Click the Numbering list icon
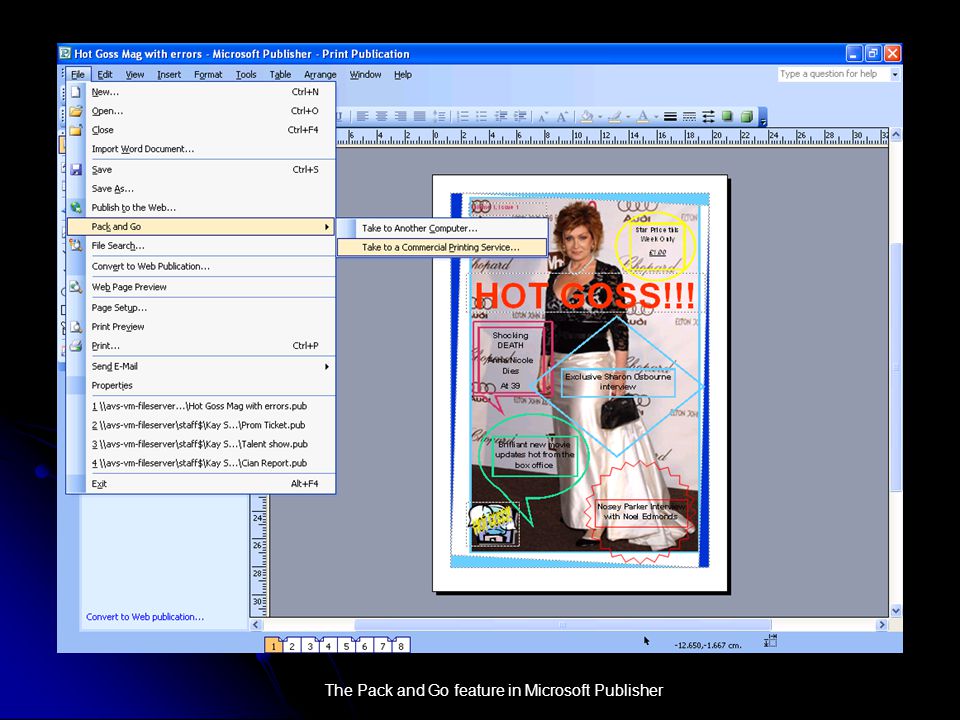 pos(463,116)
